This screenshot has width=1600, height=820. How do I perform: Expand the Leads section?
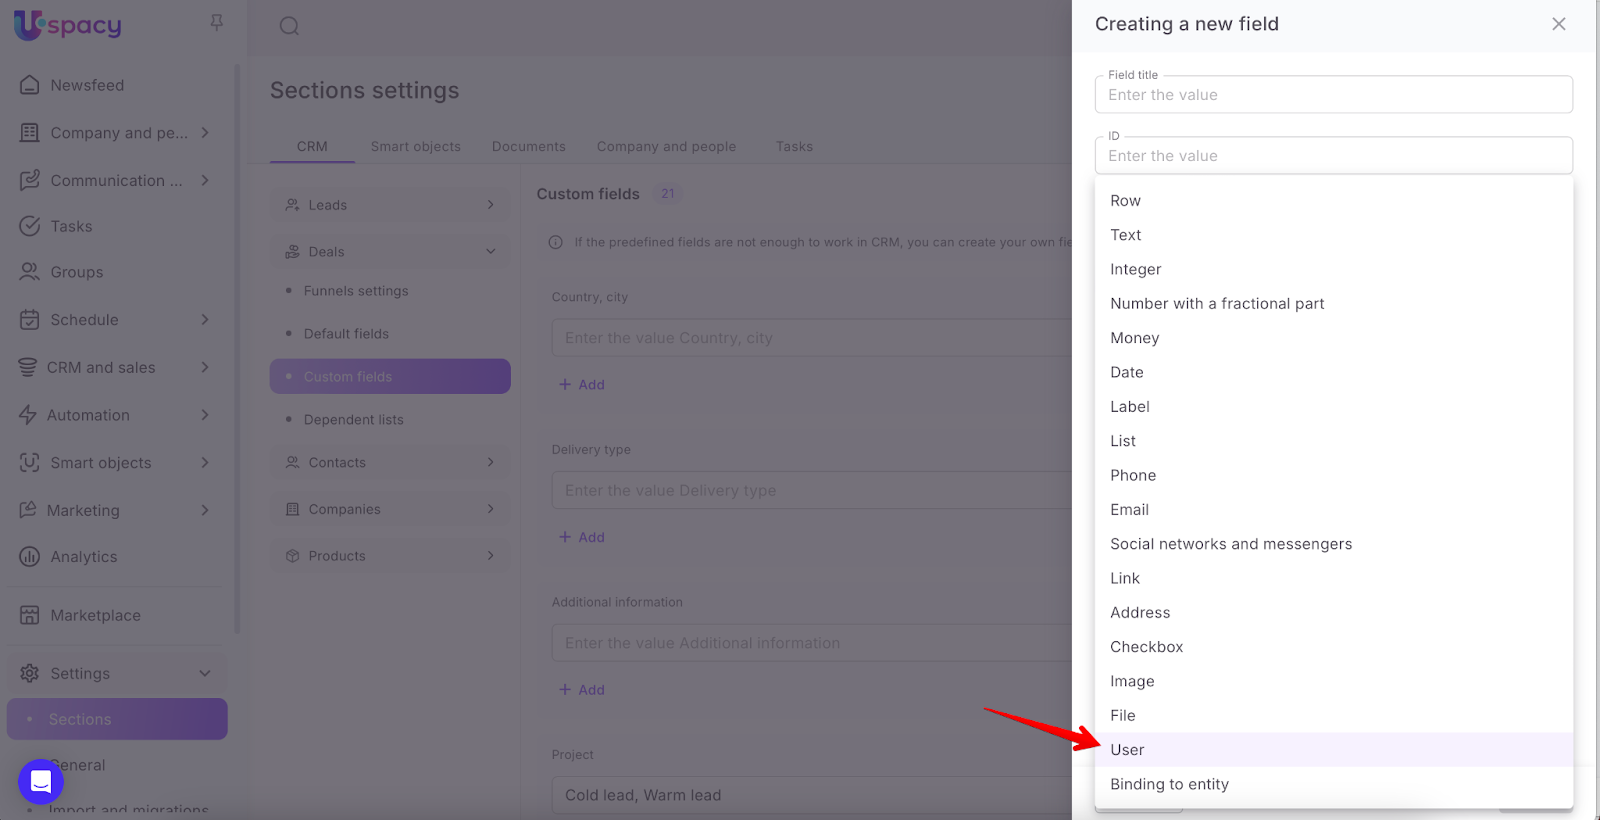[389, 205]
